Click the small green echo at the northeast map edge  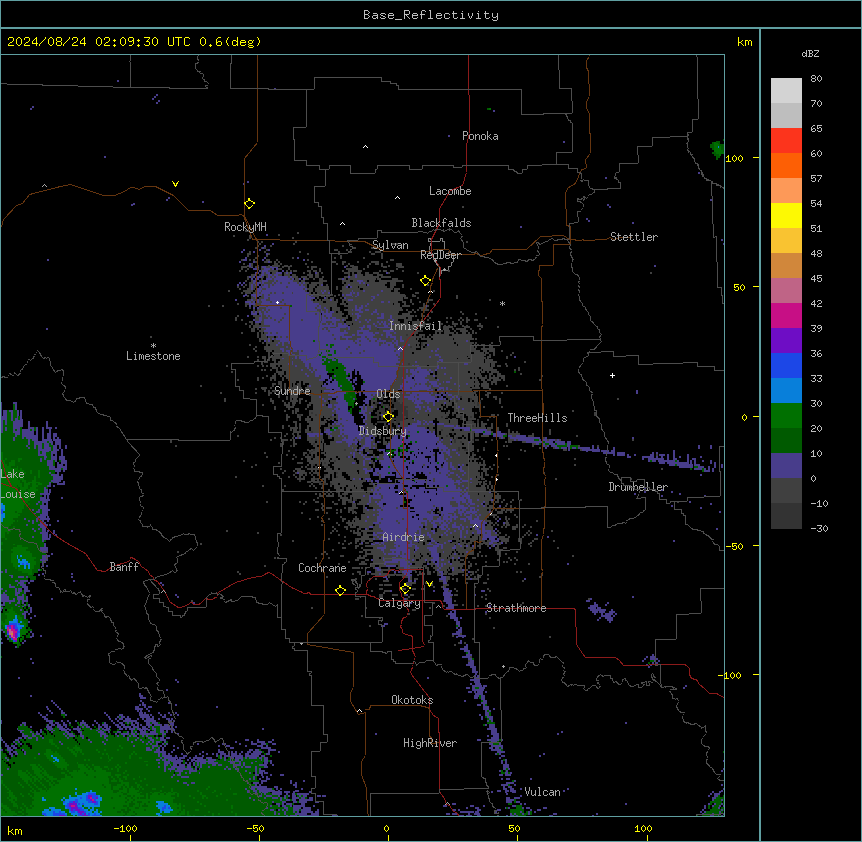717,149
